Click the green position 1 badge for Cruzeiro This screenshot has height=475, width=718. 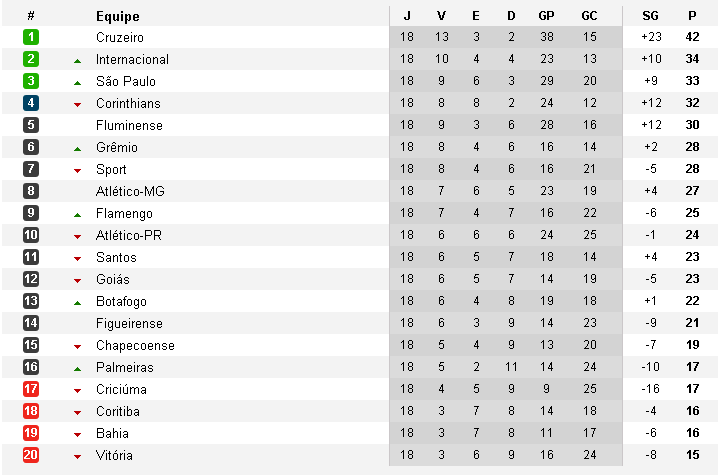point(31,37)
